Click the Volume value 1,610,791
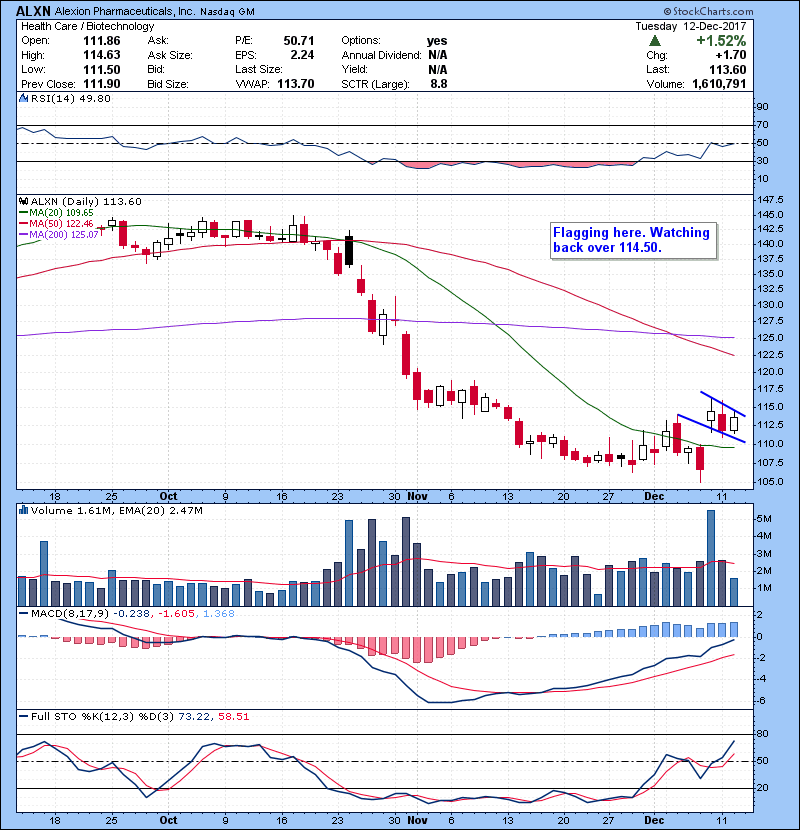The image size is (800, 830). 719,84
